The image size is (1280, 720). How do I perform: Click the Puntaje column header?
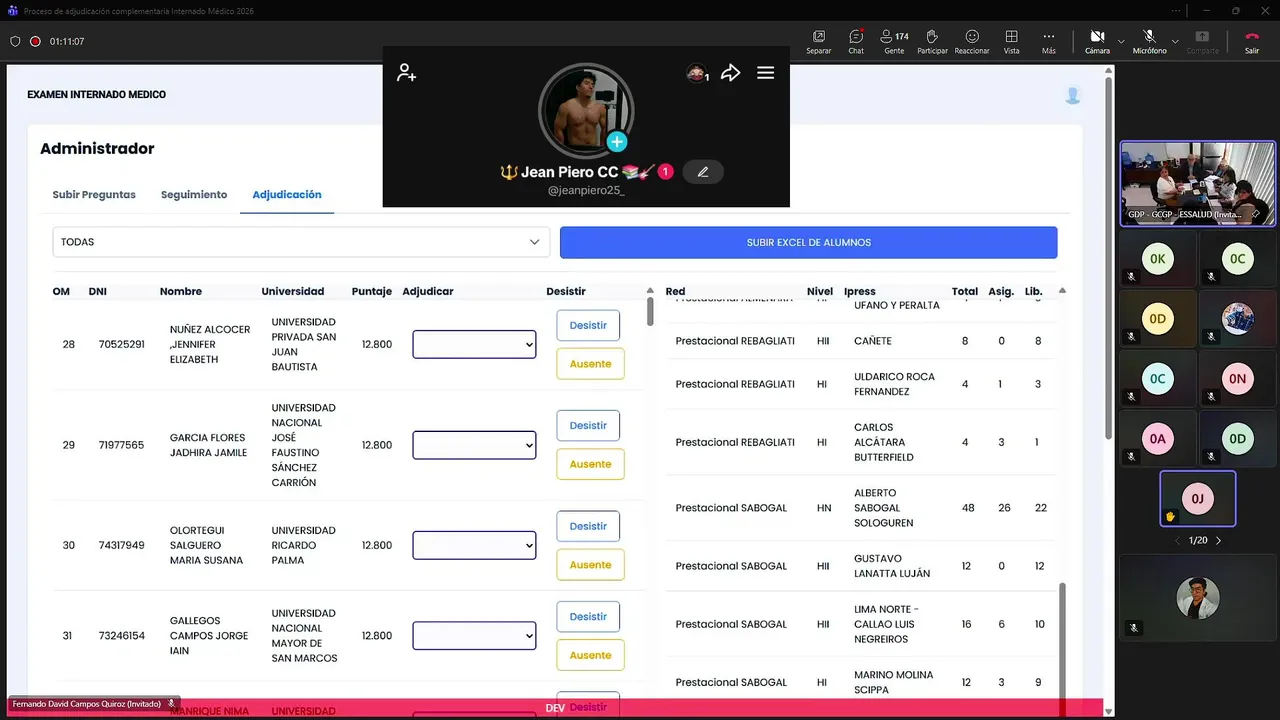click(x=371, y=291)
